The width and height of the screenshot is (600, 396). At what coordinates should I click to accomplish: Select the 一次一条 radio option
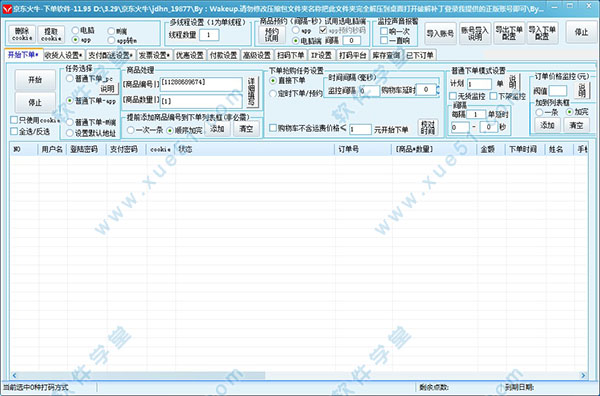[130, 130]
